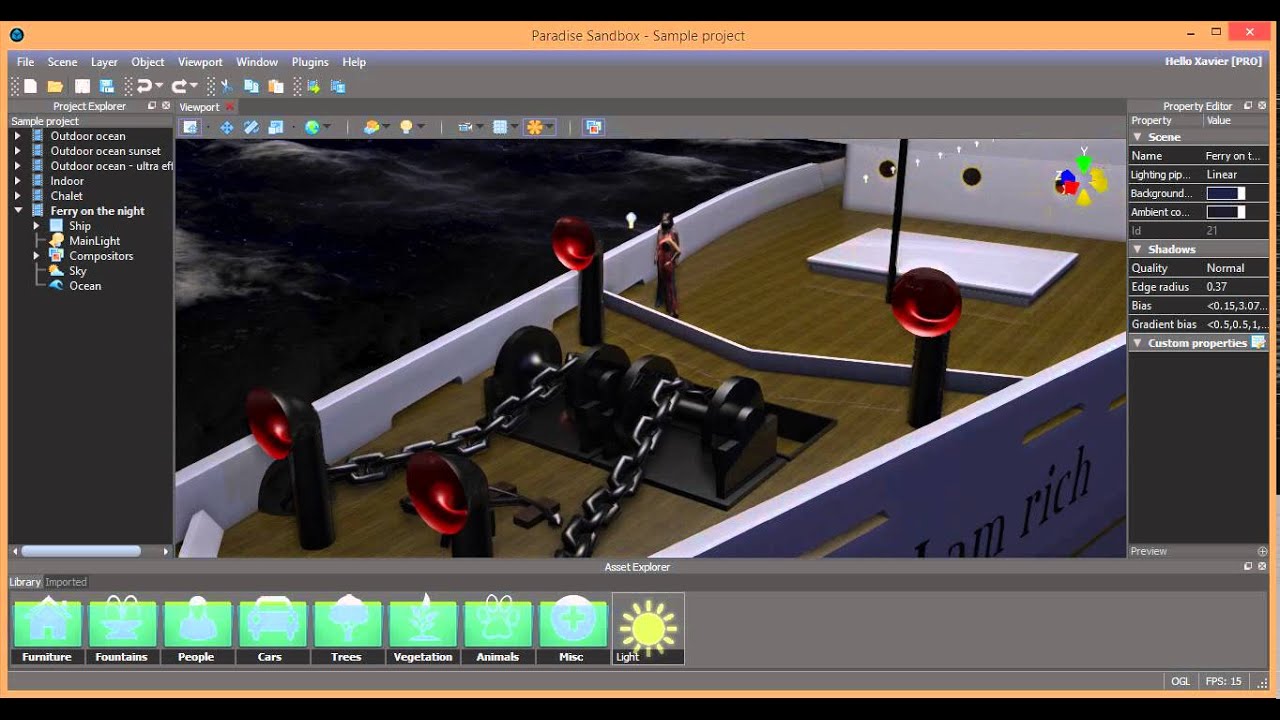Viewport: 1280px width, 720px height.
Task: Select the Light asset thumbnail
Action: click(x=648, y=629)
